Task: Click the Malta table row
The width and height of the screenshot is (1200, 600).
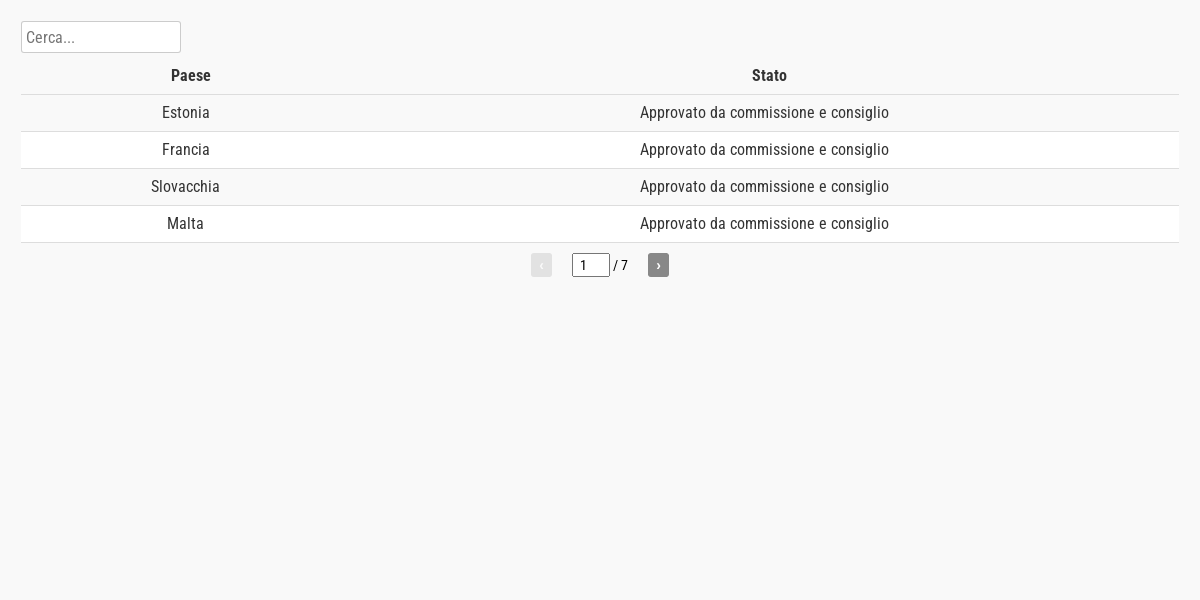Action: (600, 224)
